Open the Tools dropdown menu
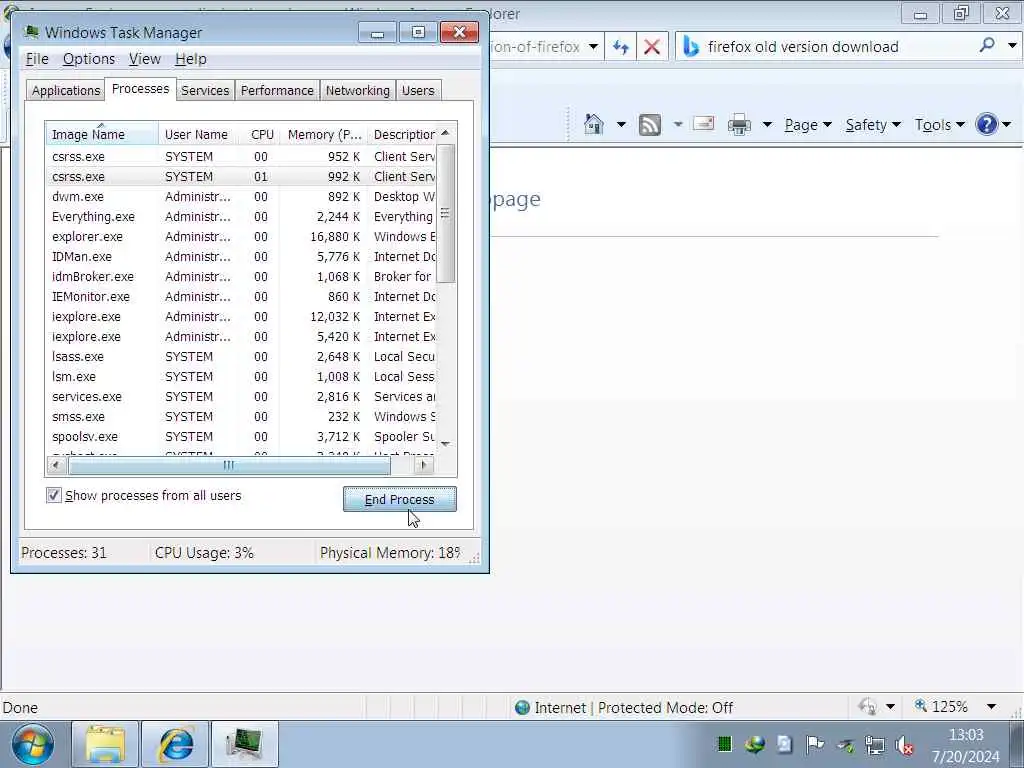 pyautogui.click(x=940, y=125)
